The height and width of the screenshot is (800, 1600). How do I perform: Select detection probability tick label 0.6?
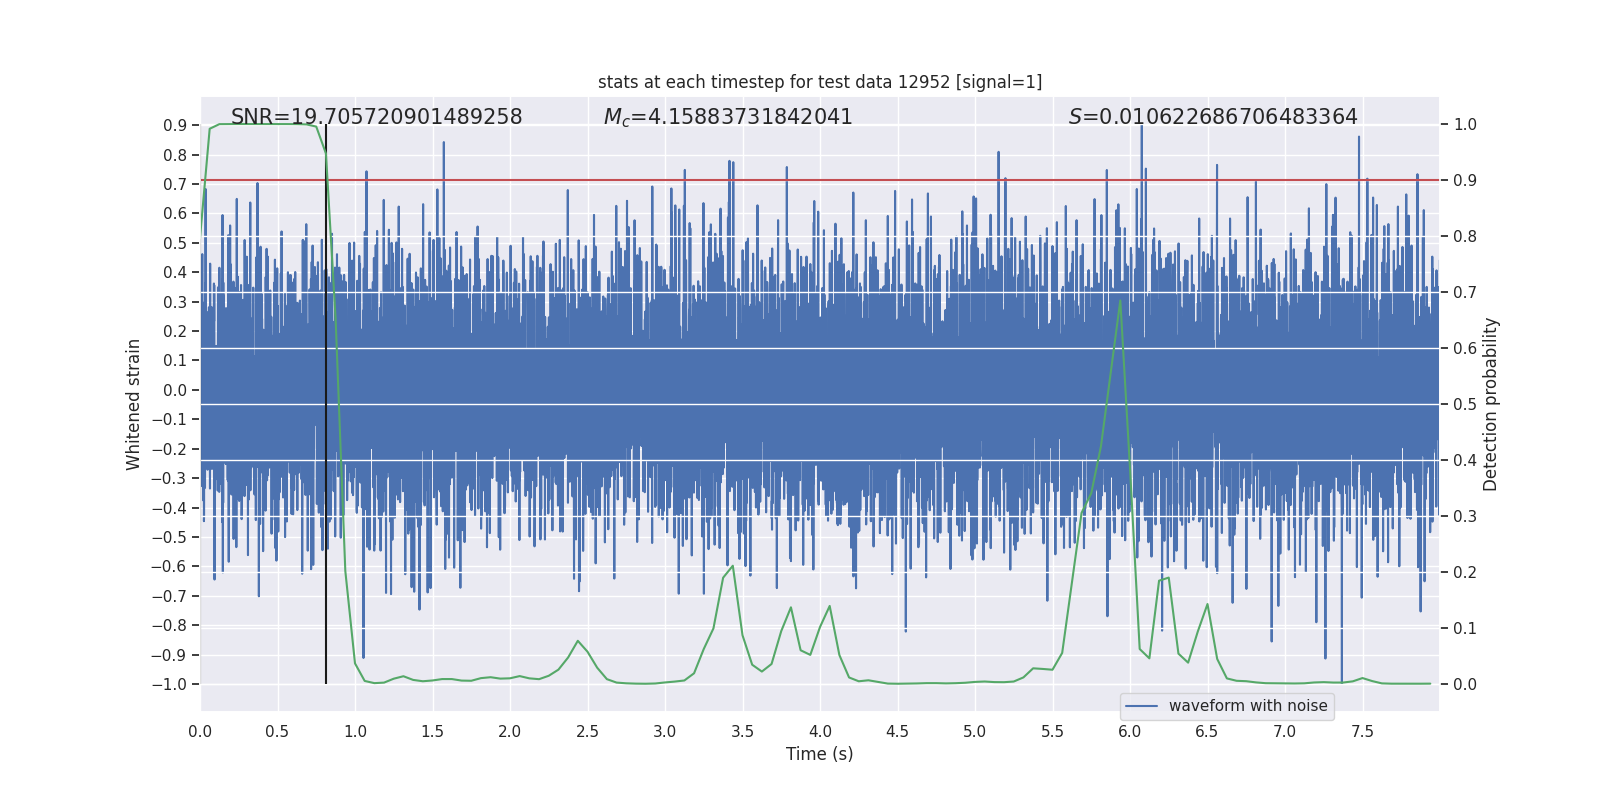click(1465, 349)
